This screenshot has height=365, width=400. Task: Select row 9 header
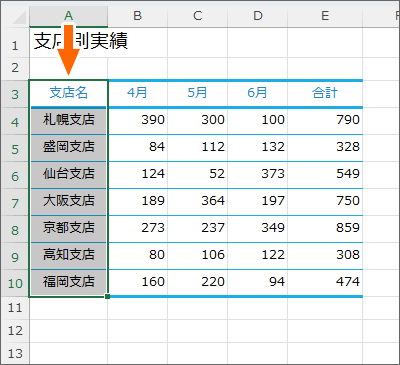click(15, 256)
